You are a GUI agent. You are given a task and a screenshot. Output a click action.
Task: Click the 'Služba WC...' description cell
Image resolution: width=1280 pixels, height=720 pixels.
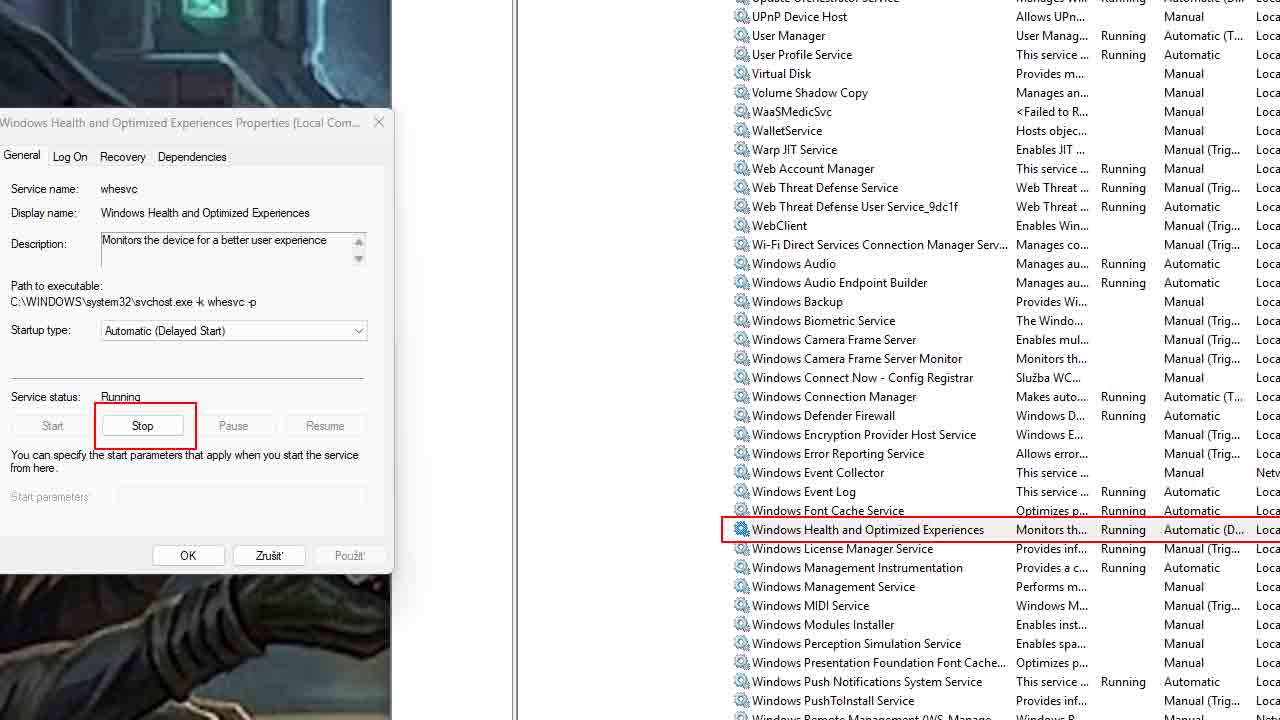[1048, 378]
